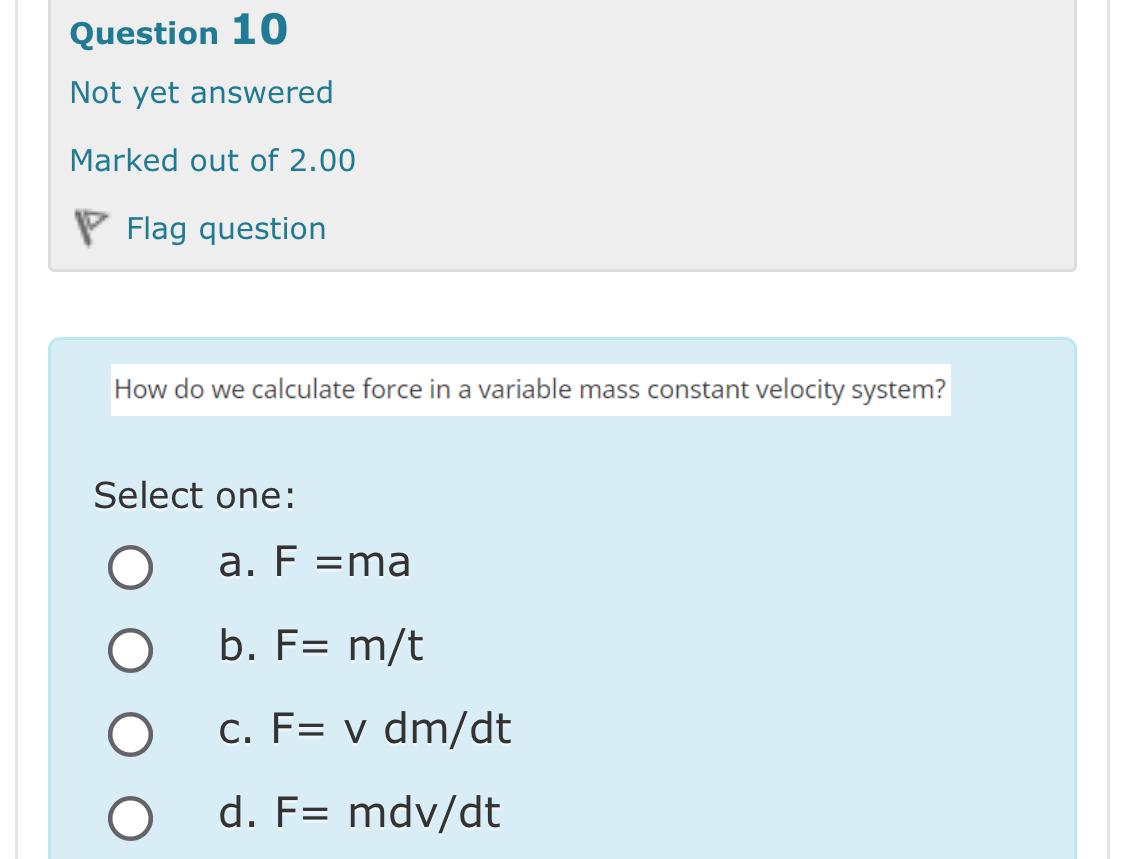Click the radio circle next to F =ma
1125x859 pixels.
point(131,566)
